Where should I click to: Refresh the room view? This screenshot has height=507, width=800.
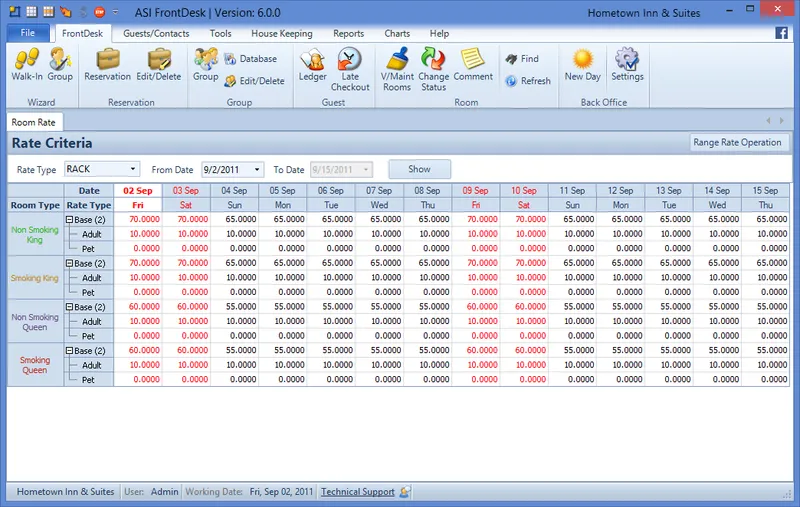pos(528,81)
